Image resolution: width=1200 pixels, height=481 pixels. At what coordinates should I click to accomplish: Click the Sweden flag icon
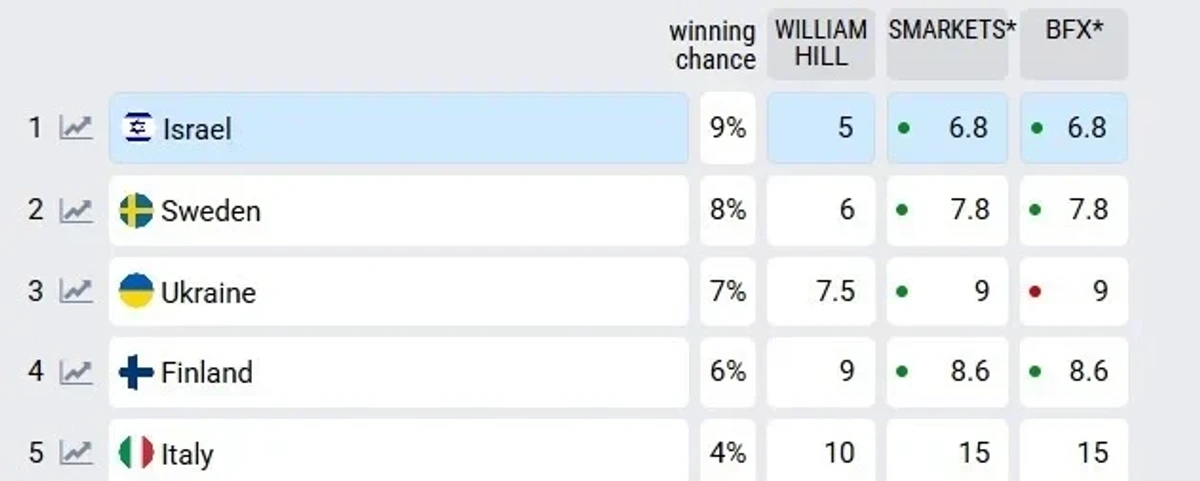tap(136, 210)
